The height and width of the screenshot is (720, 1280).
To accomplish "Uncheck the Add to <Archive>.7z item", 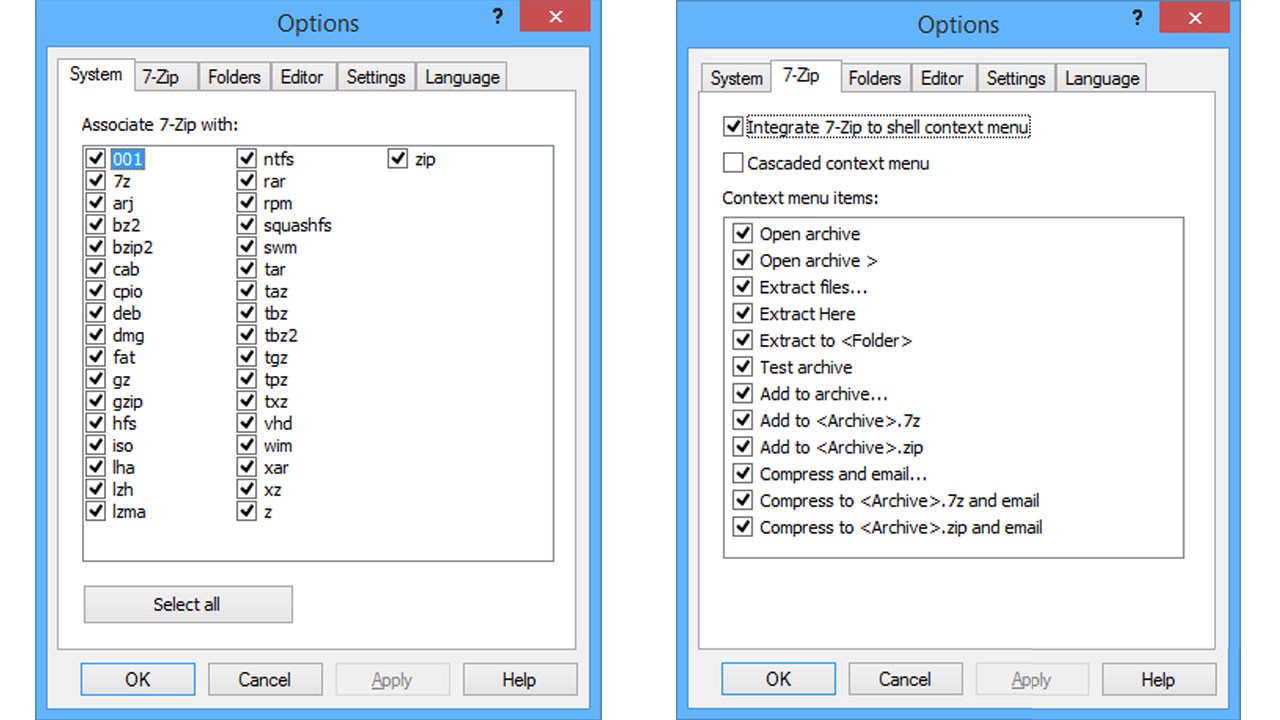I will [x=742, y=420].
